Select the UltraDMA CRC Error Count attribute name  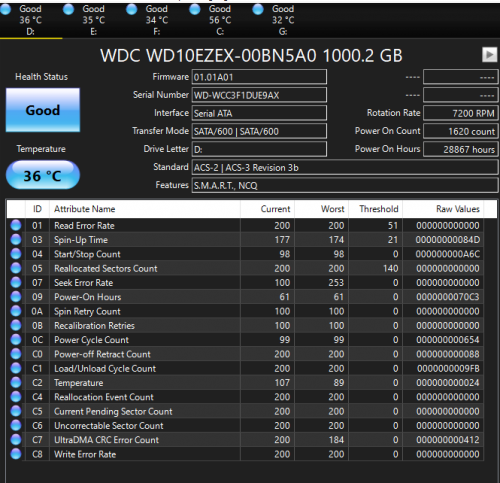pyautogui.click(x=107, y=440)
